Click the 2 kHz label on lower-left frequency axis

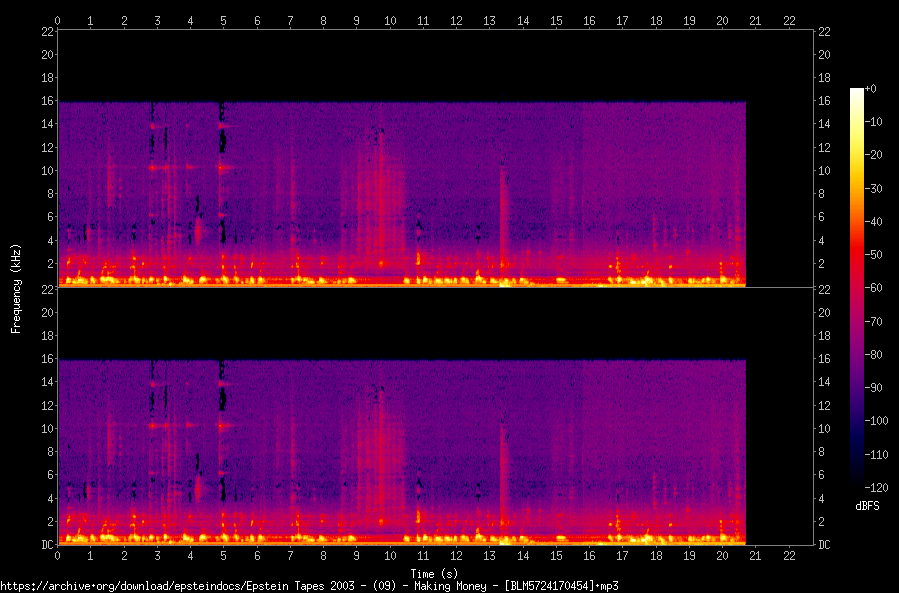(48, 522)
